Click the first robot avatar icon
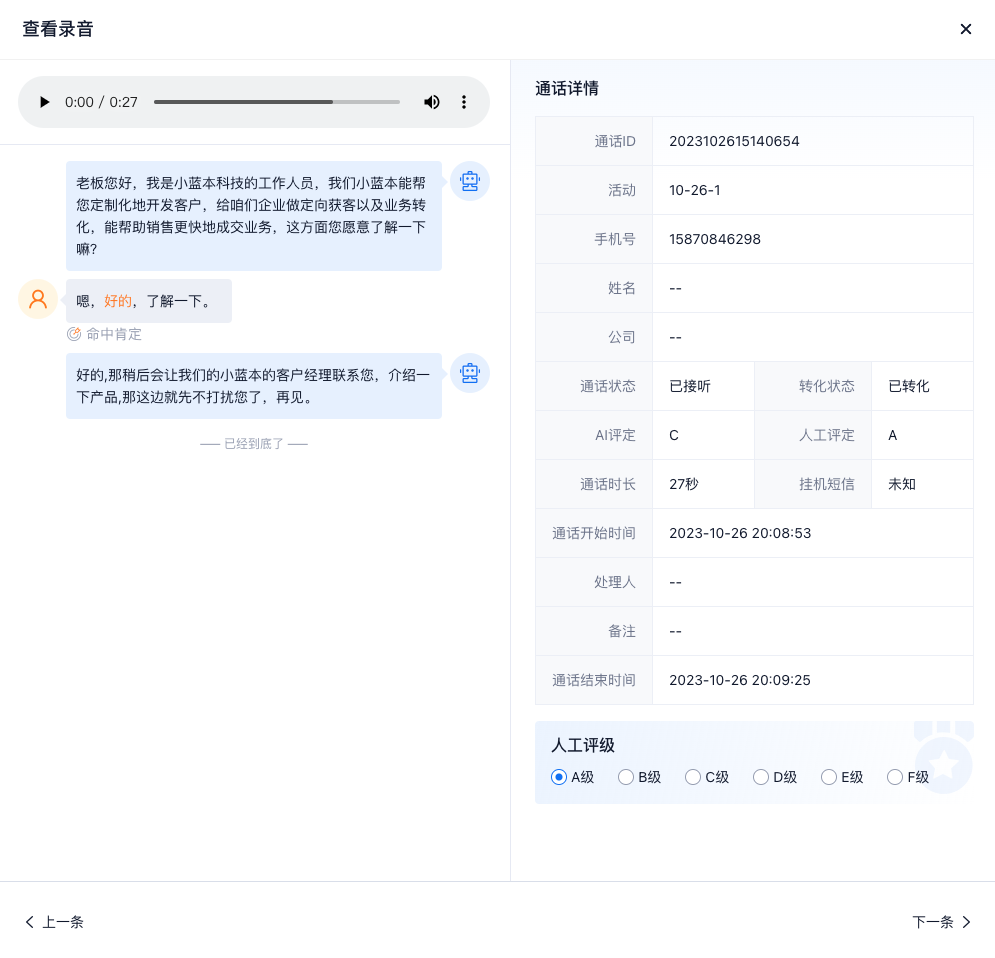The height and width of the screenshot is (958, 995). (469, 181)
